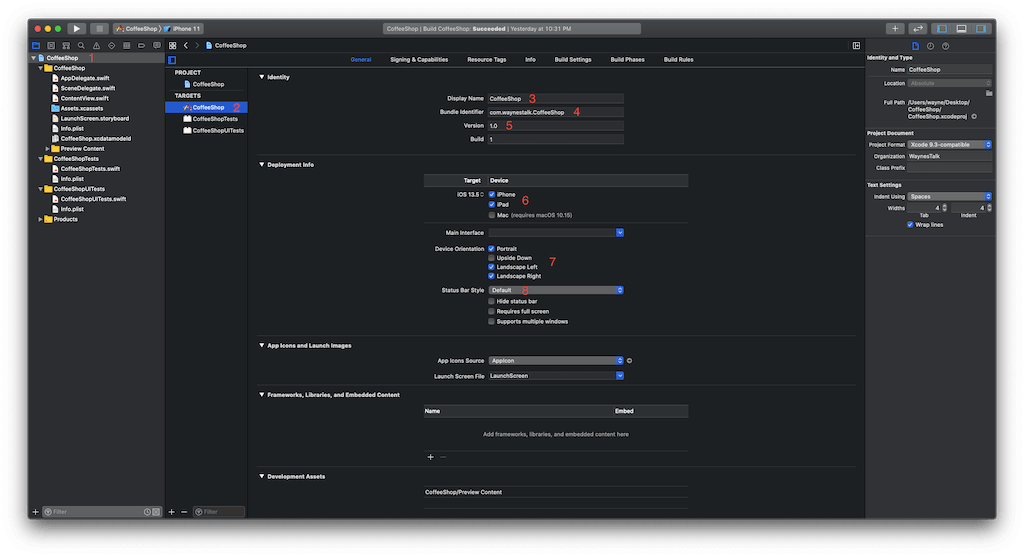
Task: Enable Hide status bar
Action: click(x=492, y=302)
